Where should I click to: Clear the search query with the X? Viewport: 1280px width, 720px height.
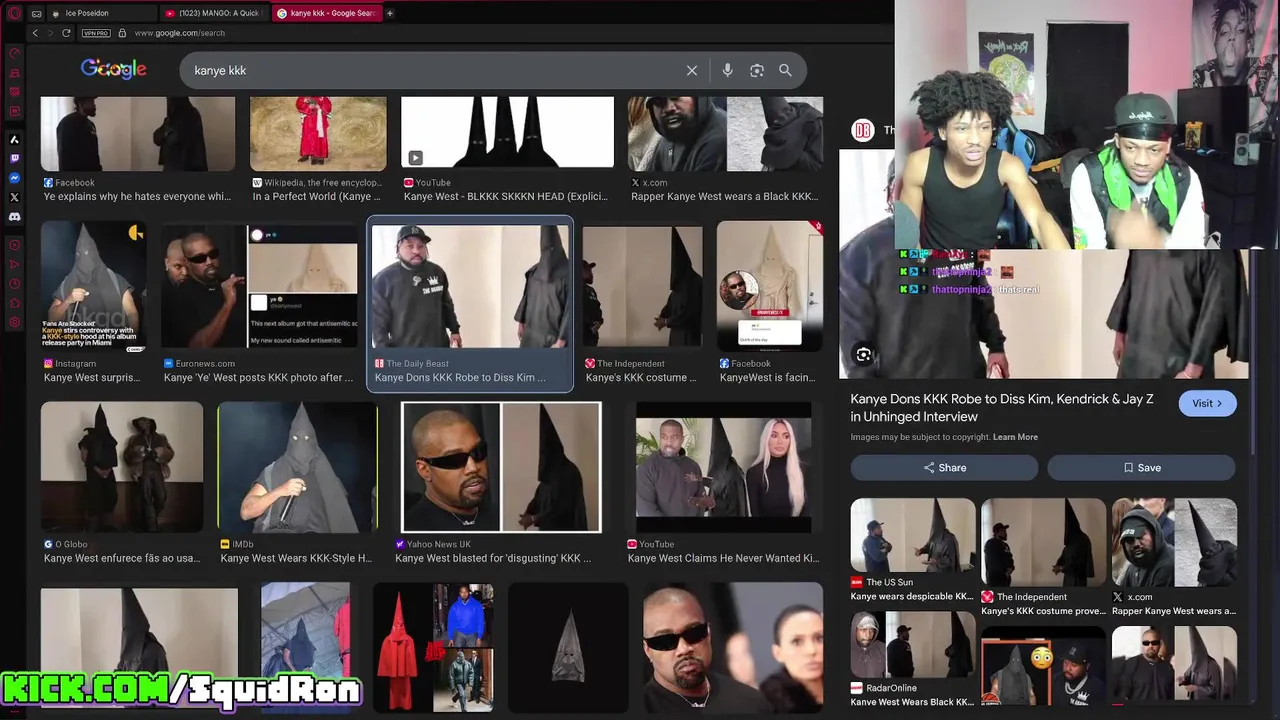(x=692, y=70)
